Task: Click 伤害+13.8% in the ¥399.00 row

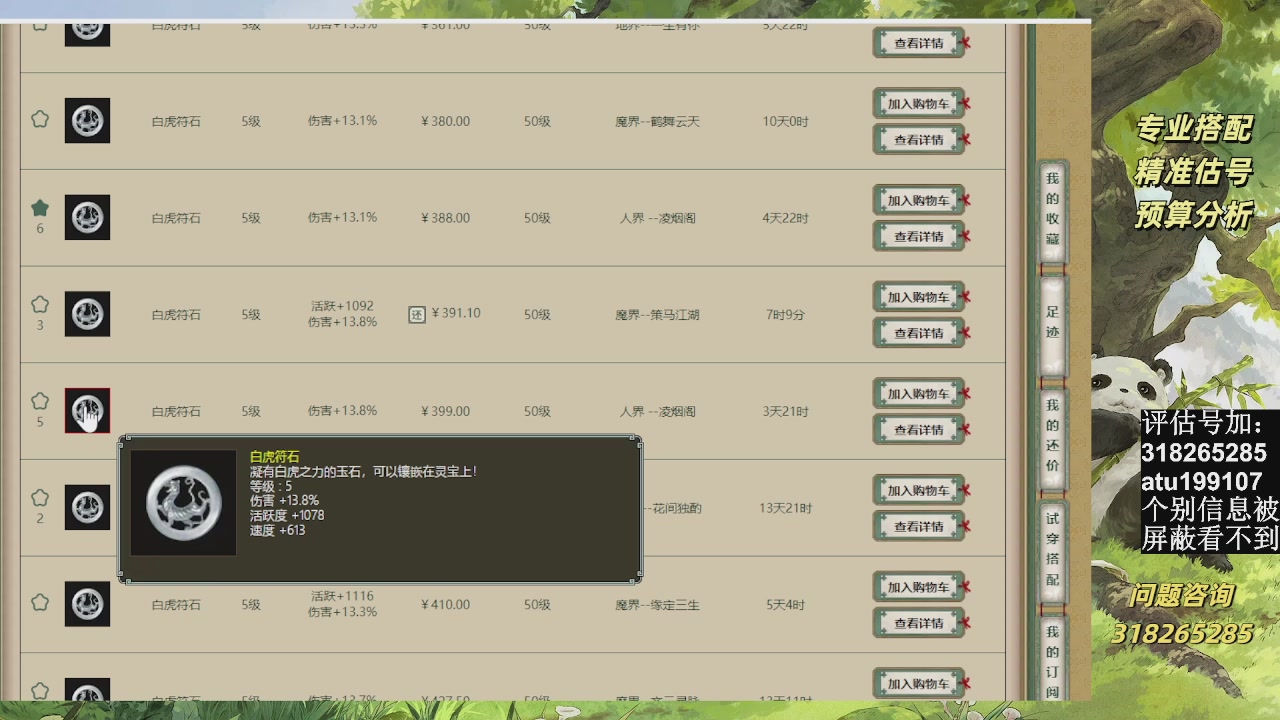Action: (342, 411)
